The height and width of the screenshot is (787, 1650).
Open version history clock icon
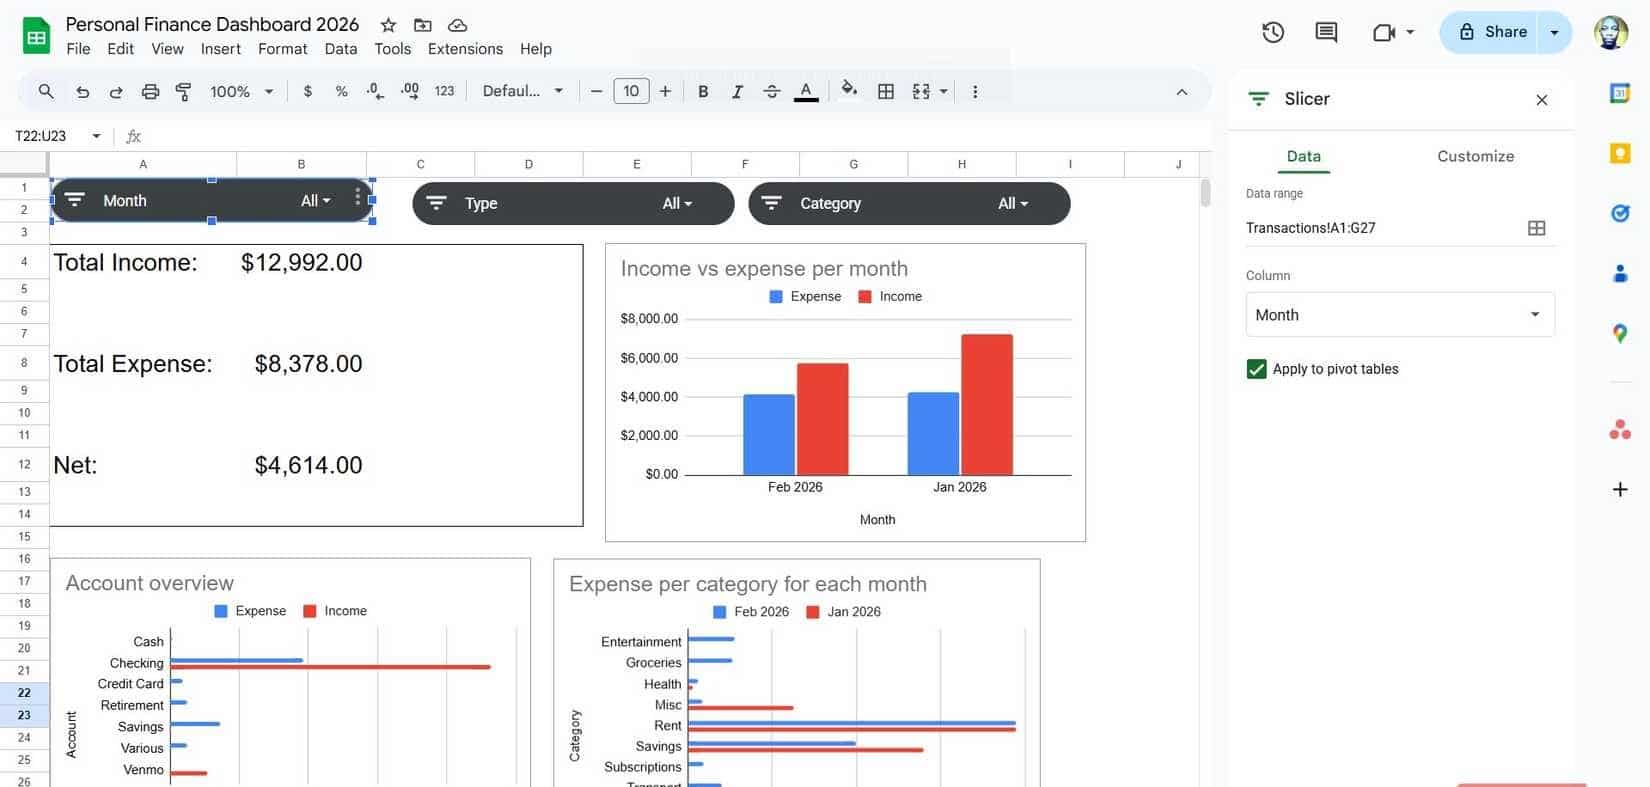point(1273,32)
